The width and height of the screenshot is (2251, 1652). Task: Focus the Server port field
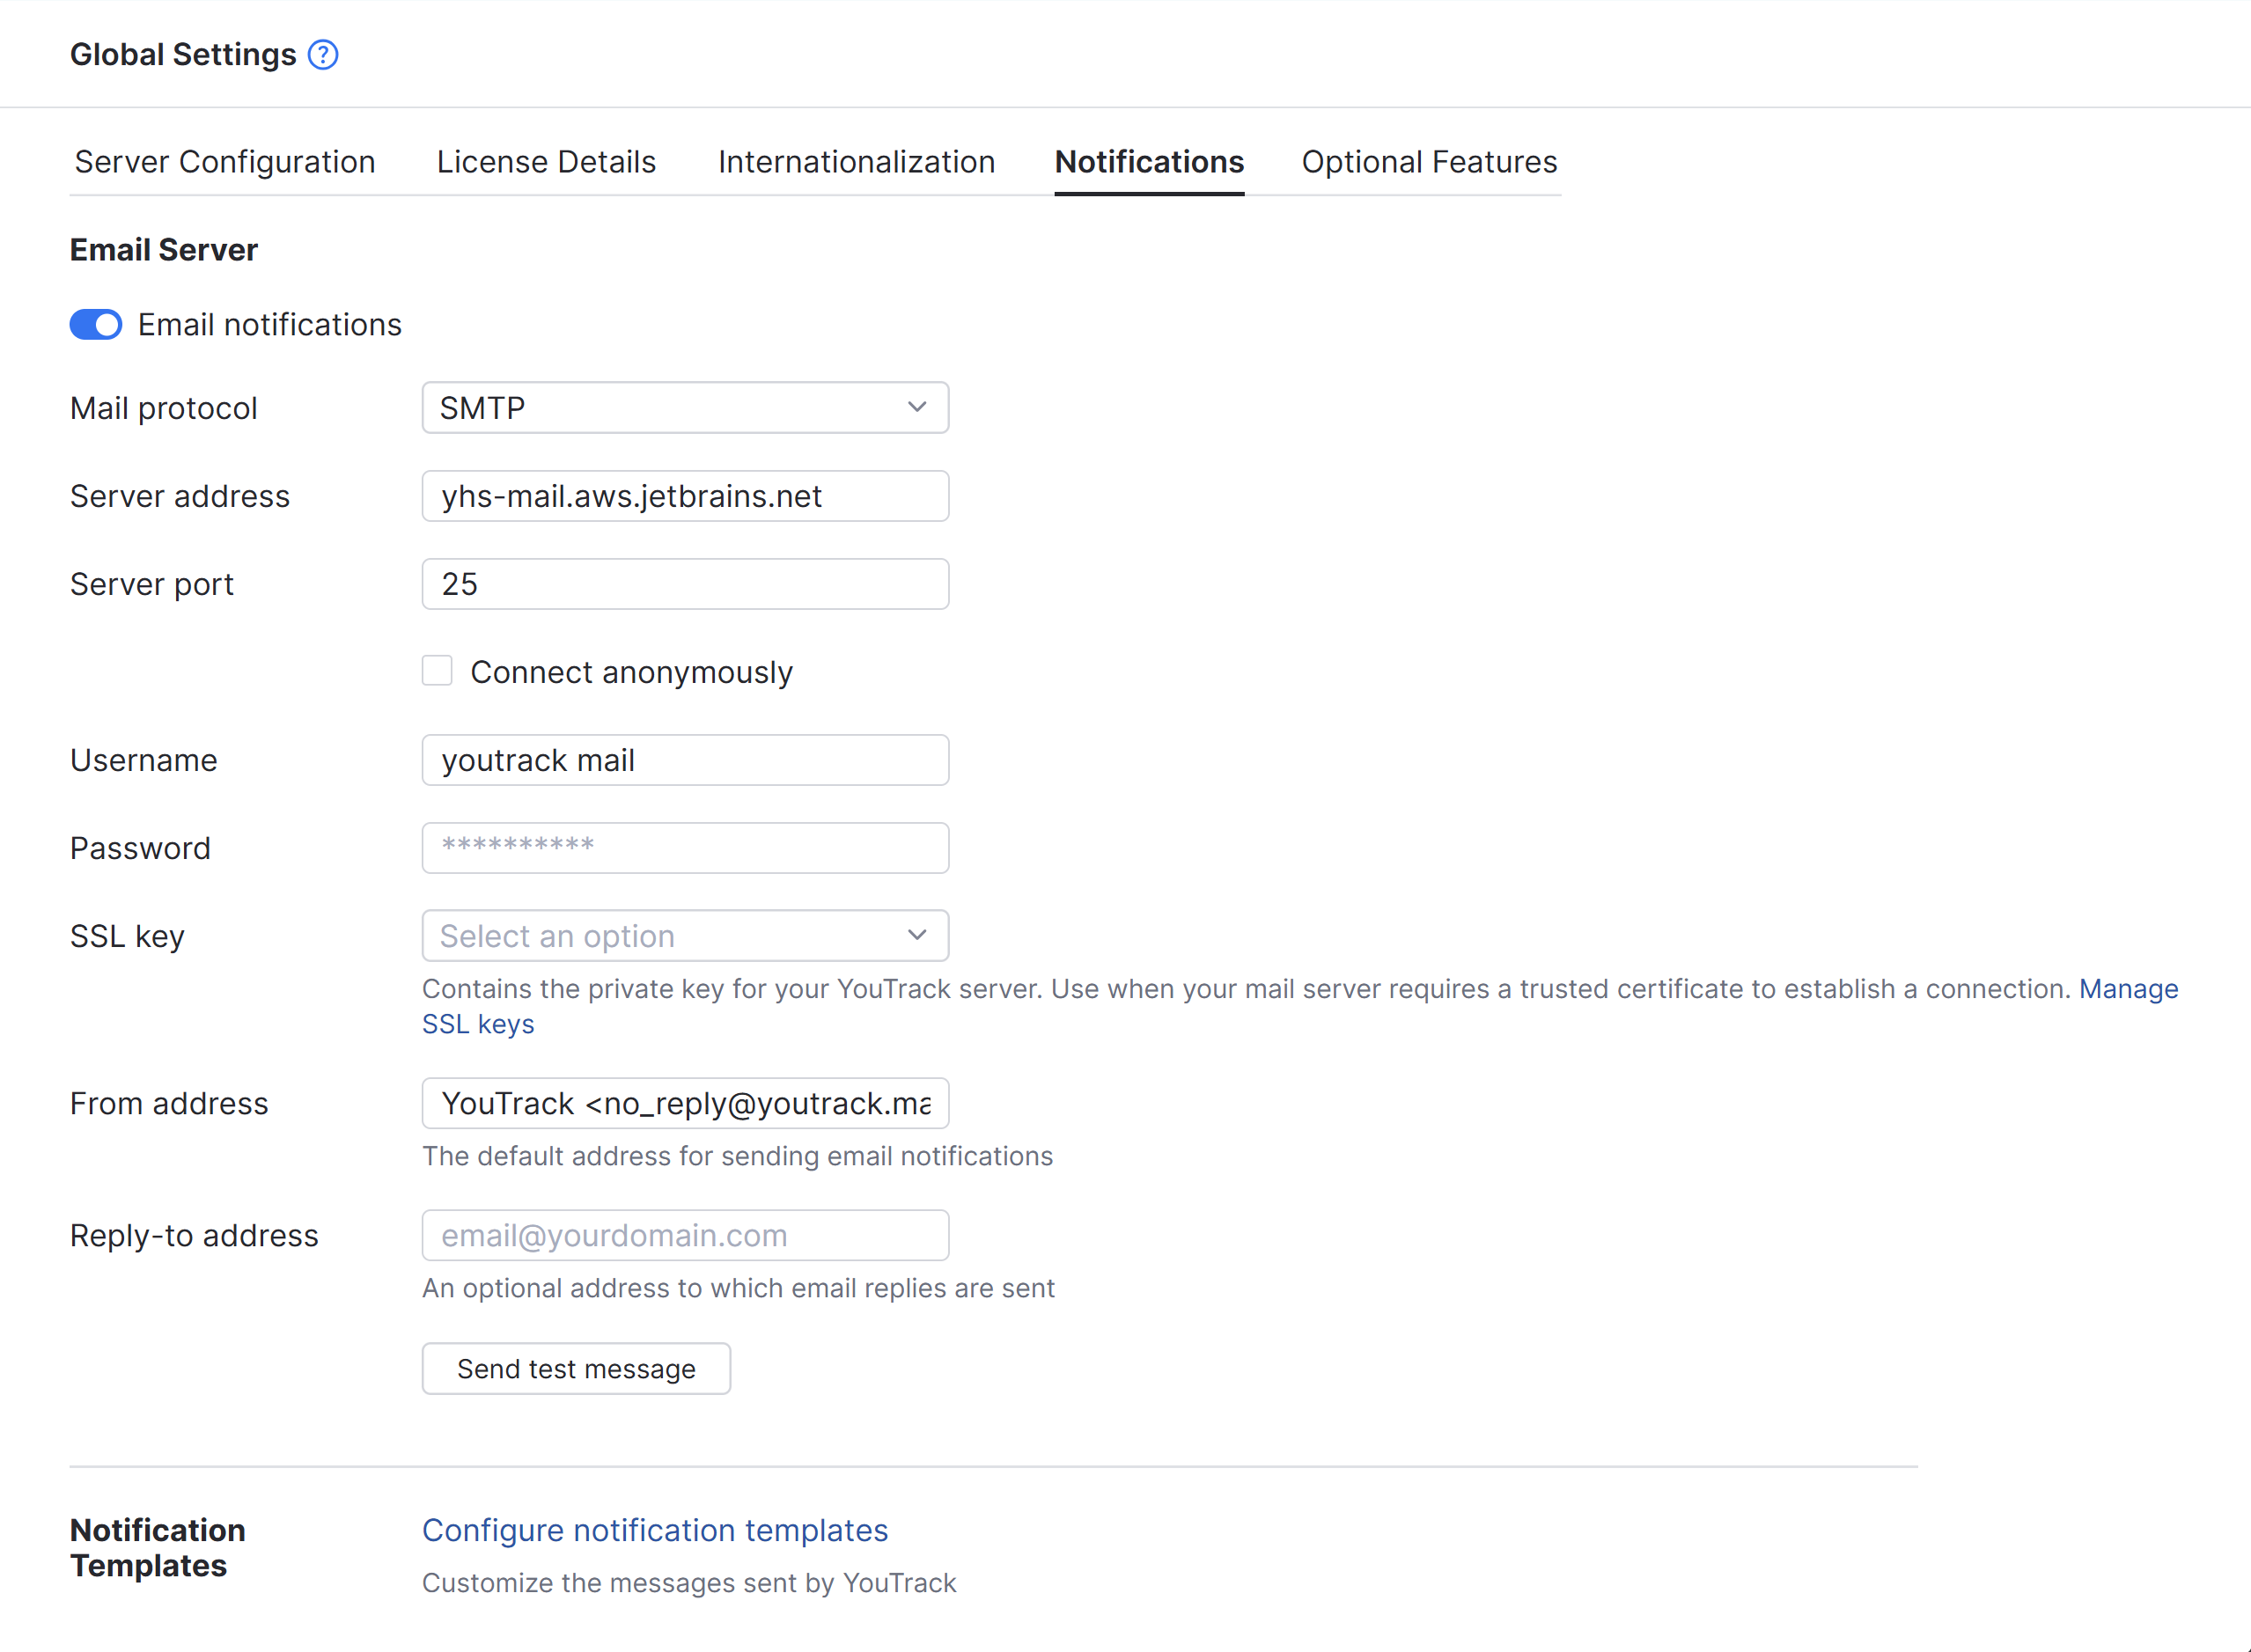click(685, 584)
